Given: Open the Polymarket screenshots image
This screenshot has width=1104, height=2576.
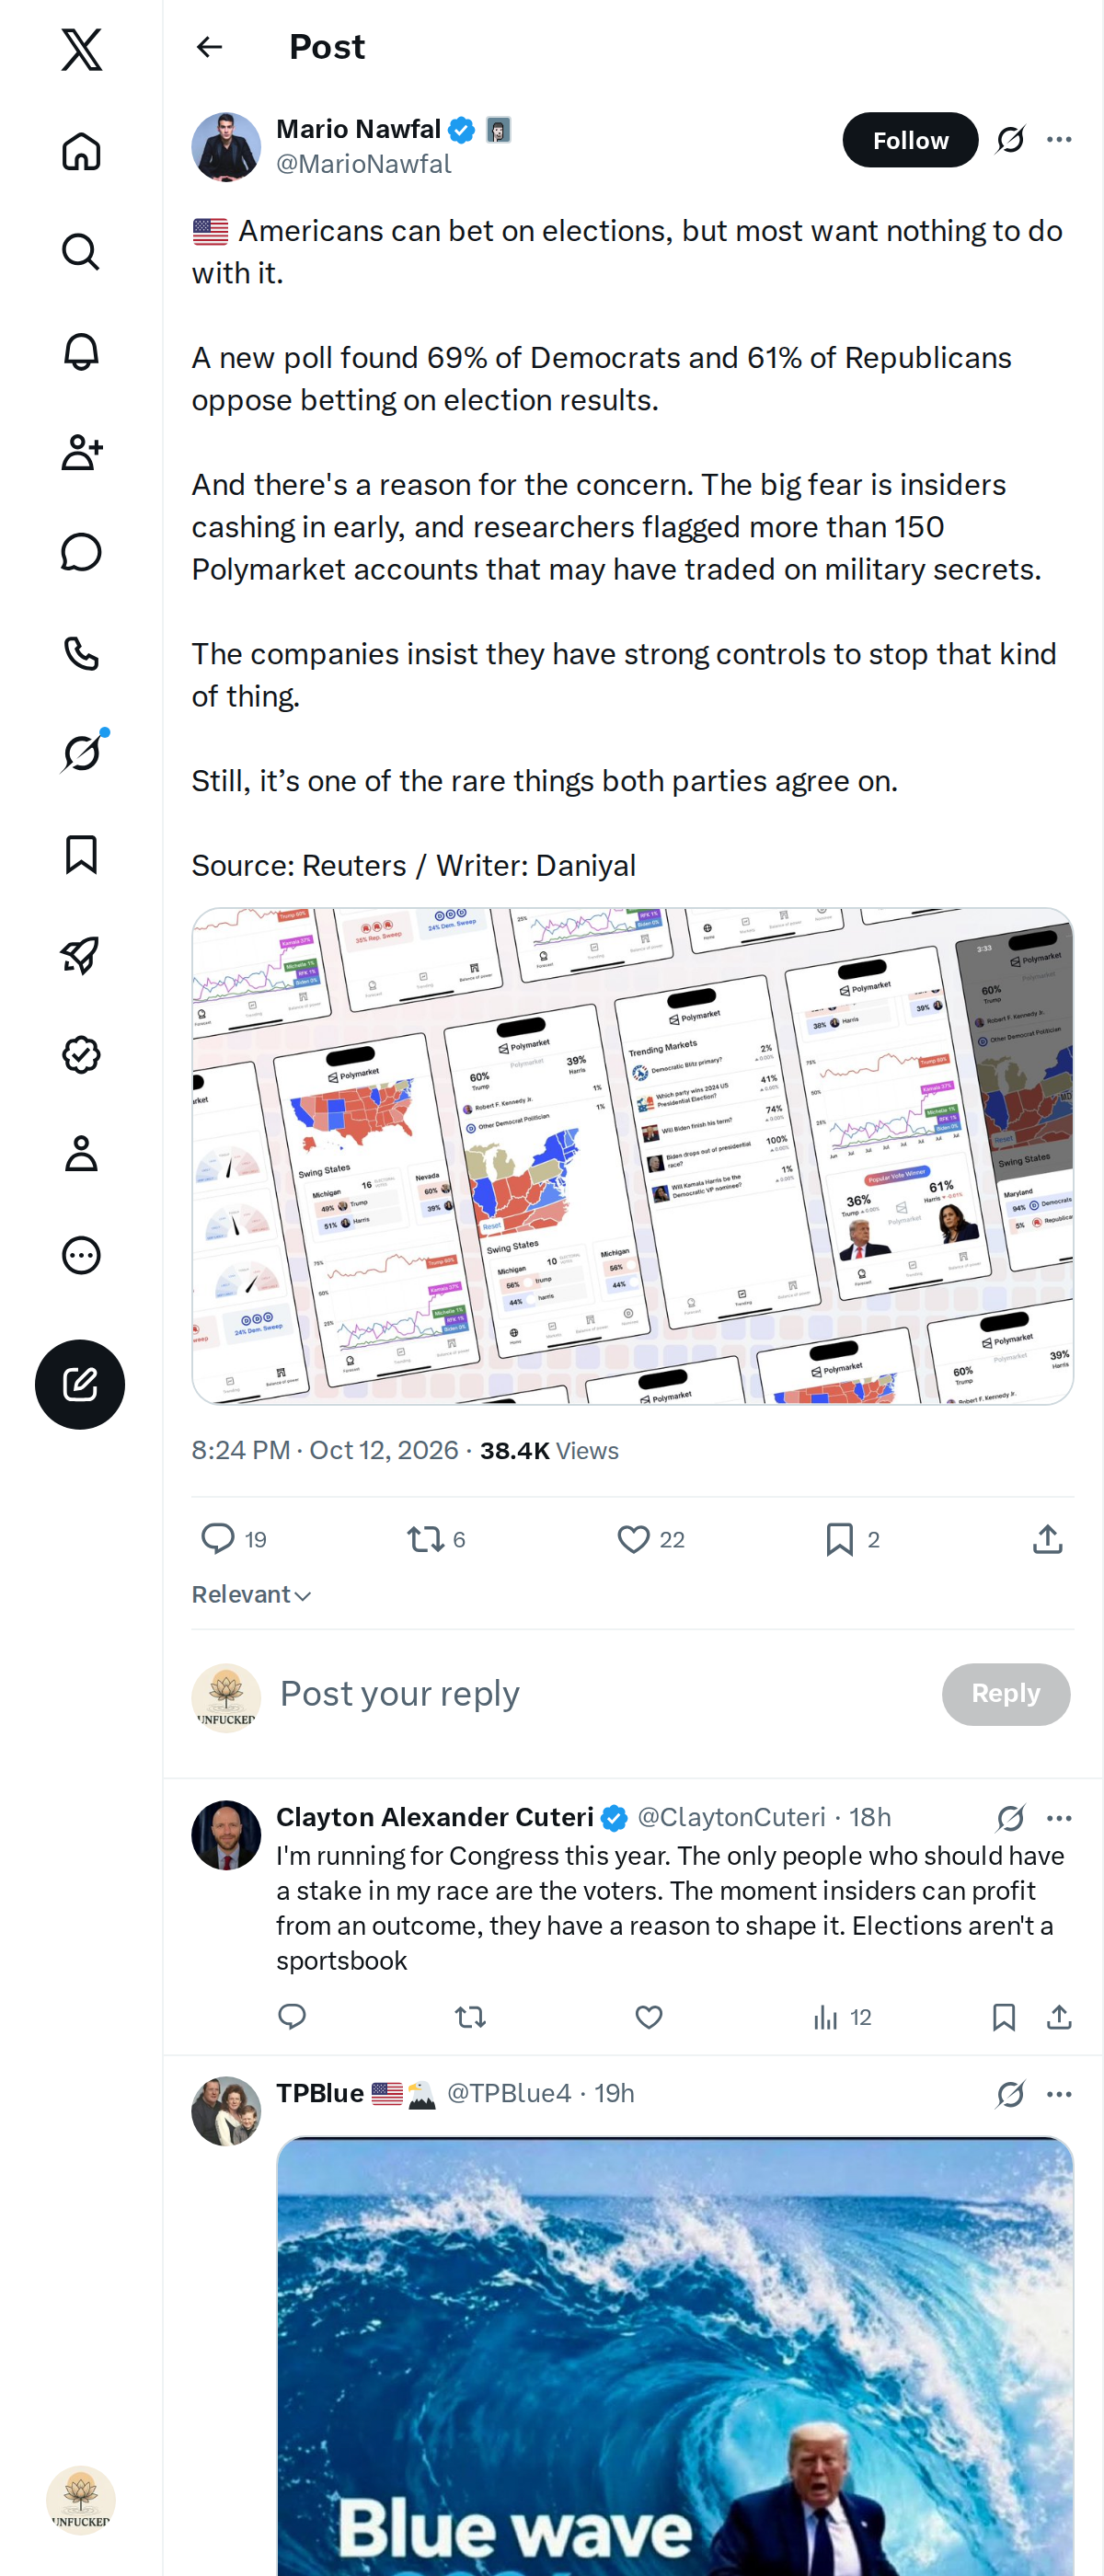Looking at the screenshot, I should click(x=632, y=1156).
